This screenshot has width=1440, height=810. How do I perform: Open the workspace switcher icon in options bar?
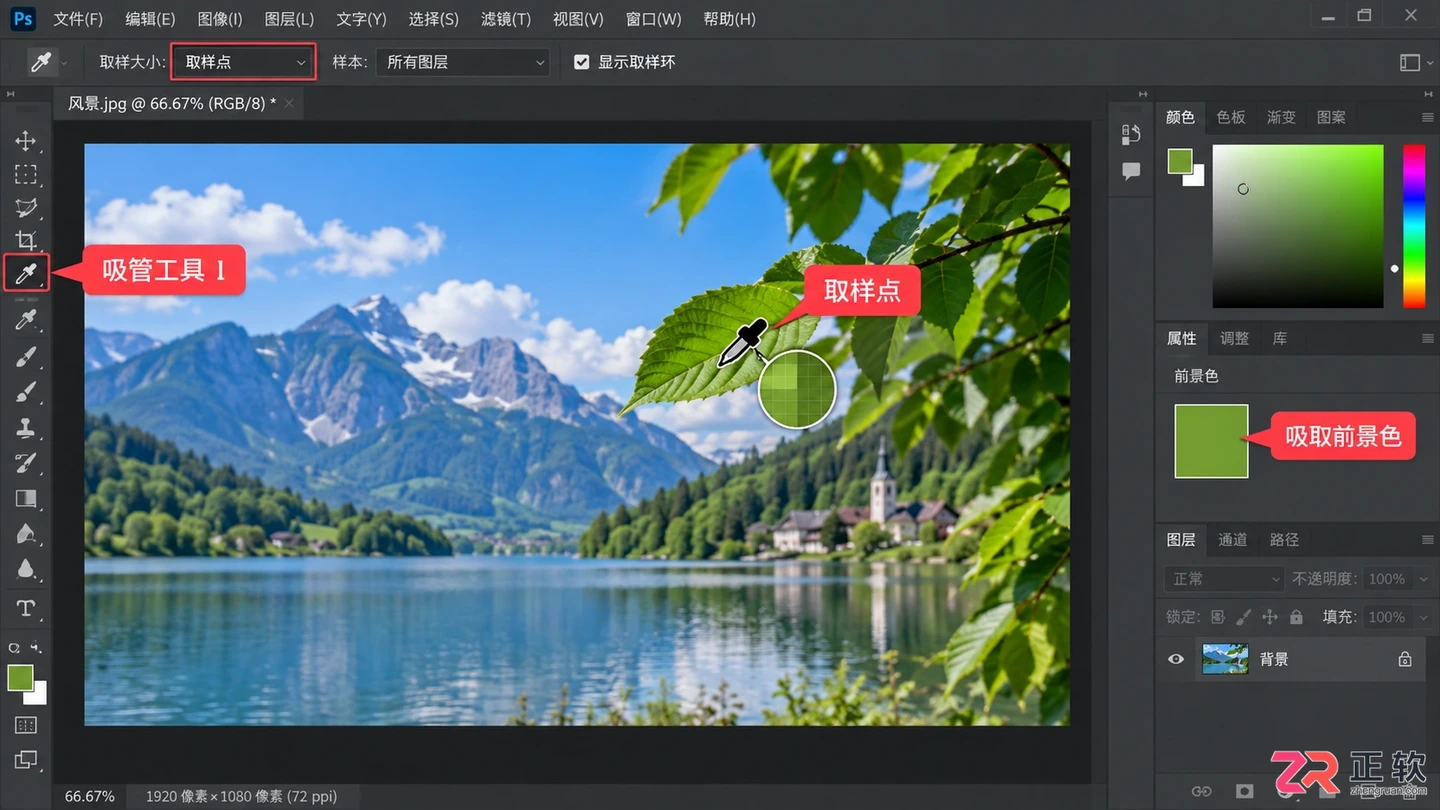click(1410, 62)
